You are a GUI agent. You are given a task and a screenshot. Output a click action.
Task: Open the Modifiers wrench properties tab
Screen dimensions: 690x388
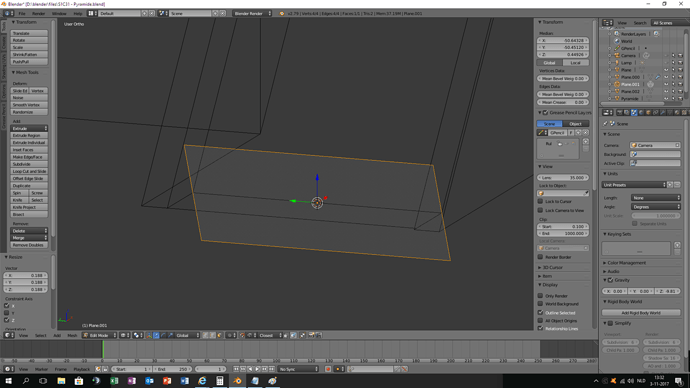[x=662, y=113]
